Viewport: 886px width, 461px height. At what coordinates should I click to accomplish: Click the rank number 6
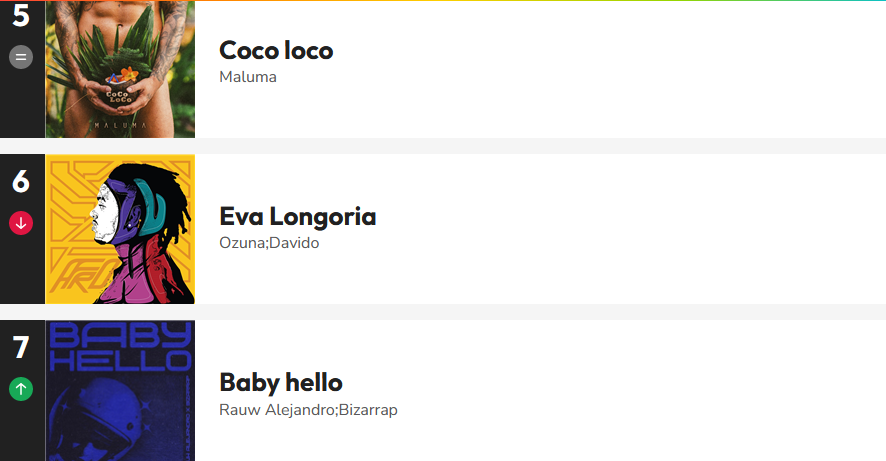click(x=21, y=182)
